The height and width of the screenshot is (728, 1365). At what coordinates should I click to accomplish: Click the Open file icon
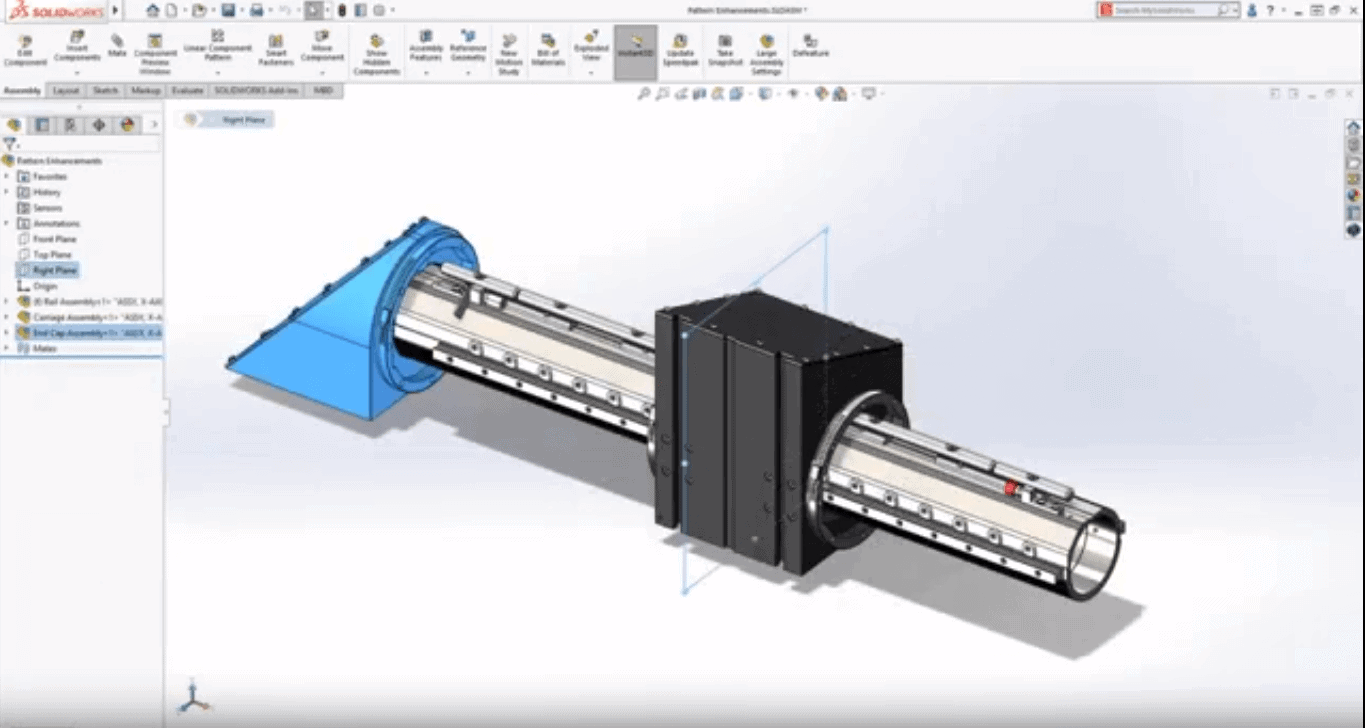(199, 10)
